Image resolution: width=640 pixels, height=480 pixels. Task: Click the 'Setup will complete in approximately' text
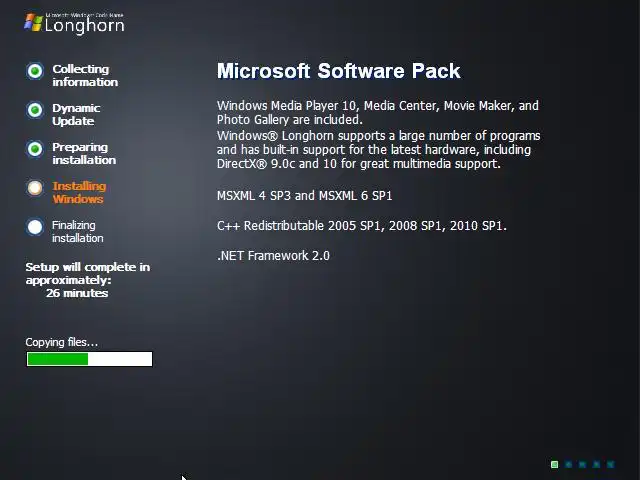pyautogui.click(x=87, y=273)
